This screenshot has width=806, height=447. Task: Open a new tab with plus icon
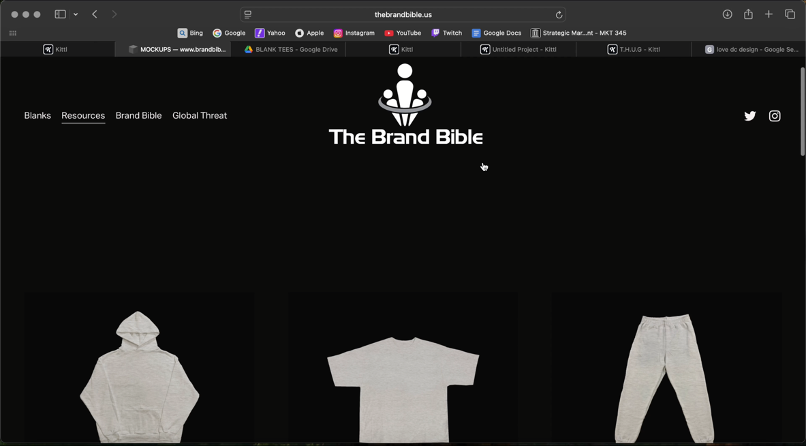[768, 14]
